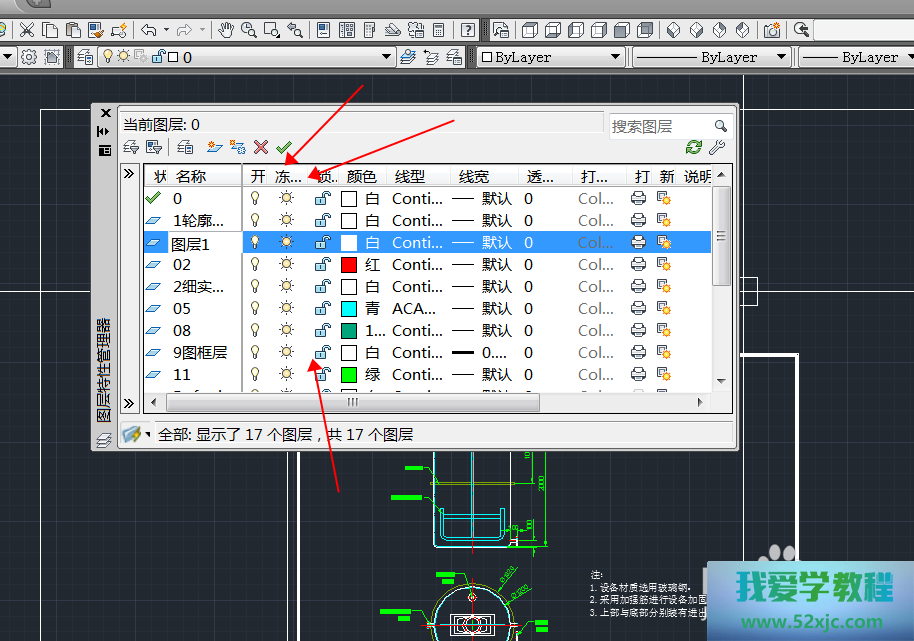The image size is (914, 641).
Task: Open the ByLayer color dropdown
Action: pos(616,57)
